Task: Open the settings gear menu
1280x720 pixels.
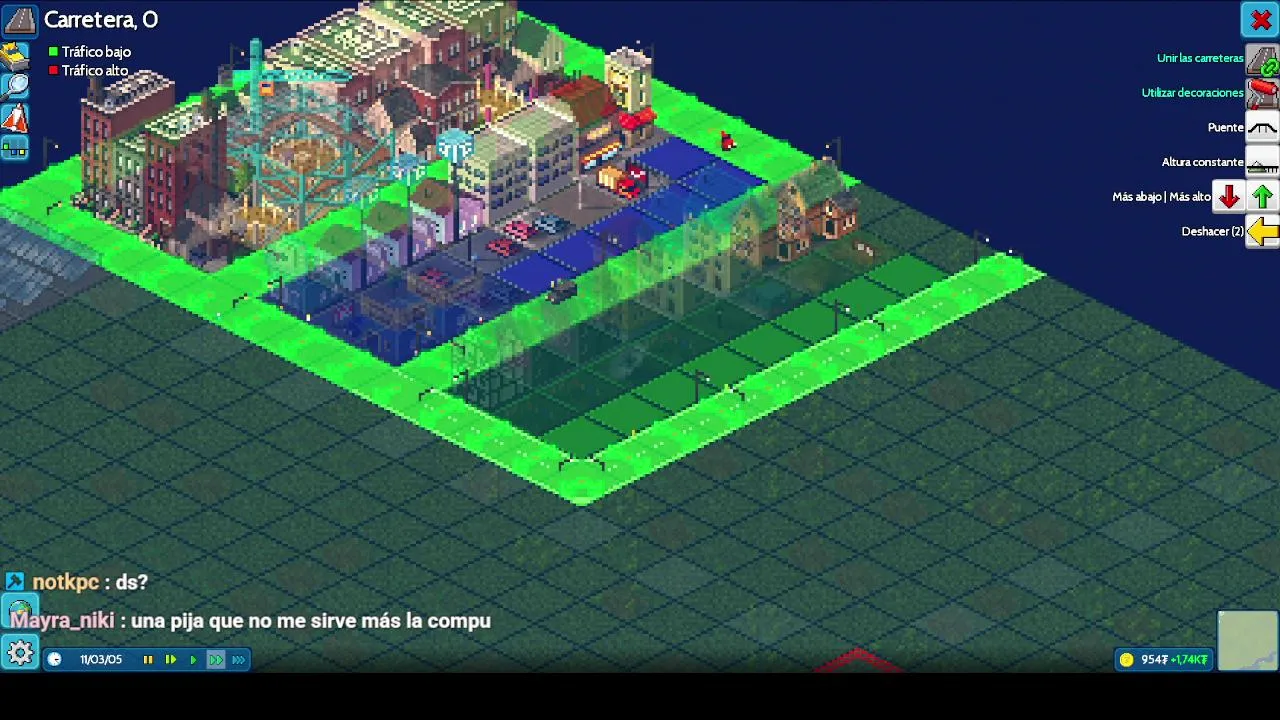Action: [20, 653]
